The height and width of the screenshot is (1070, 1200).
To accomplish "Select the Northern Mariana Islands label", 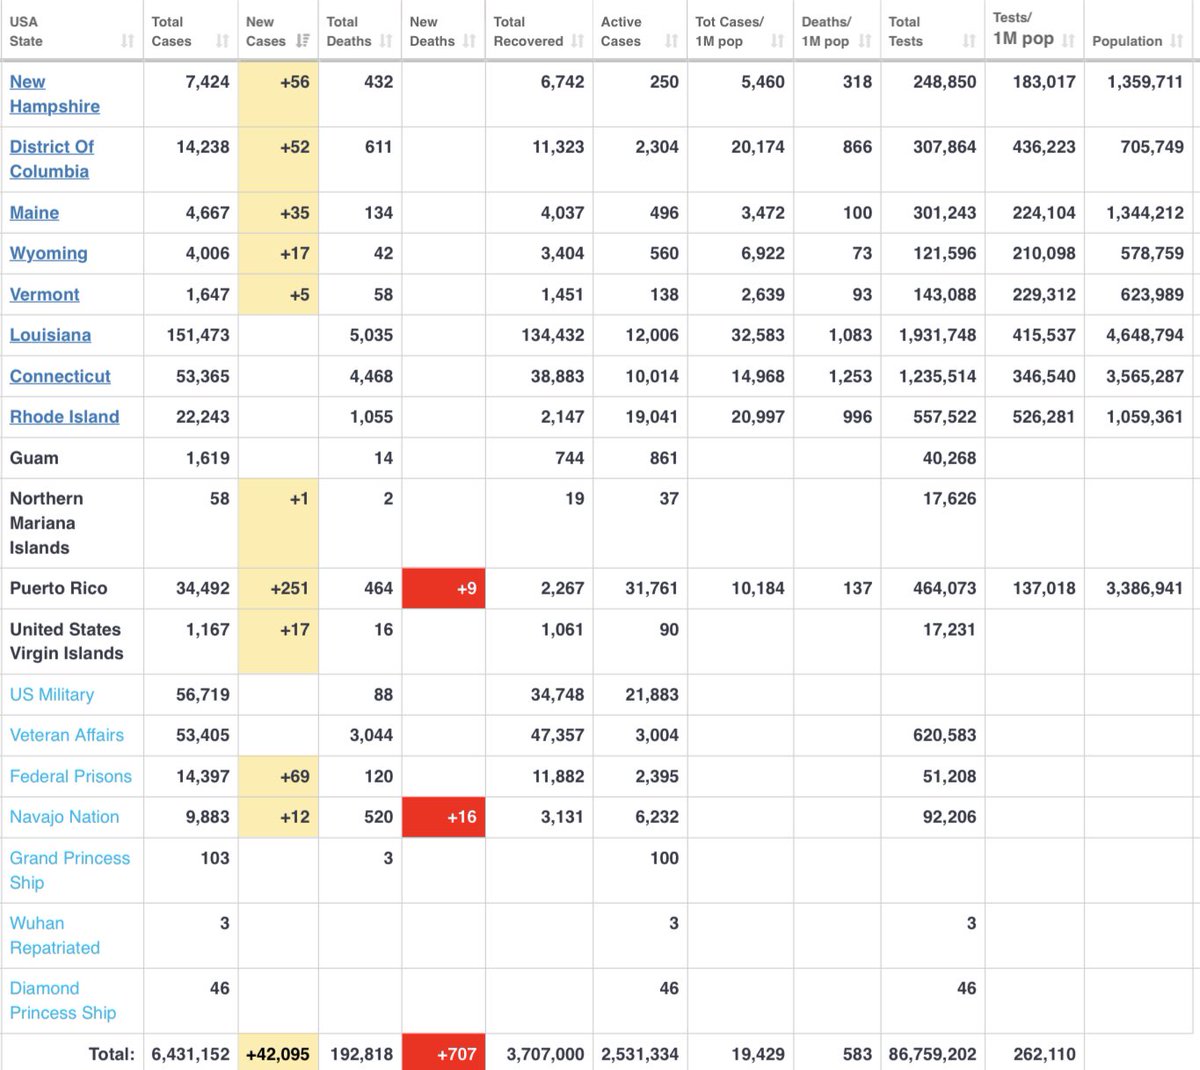I will pyautogui.click(x=46, y=523).
